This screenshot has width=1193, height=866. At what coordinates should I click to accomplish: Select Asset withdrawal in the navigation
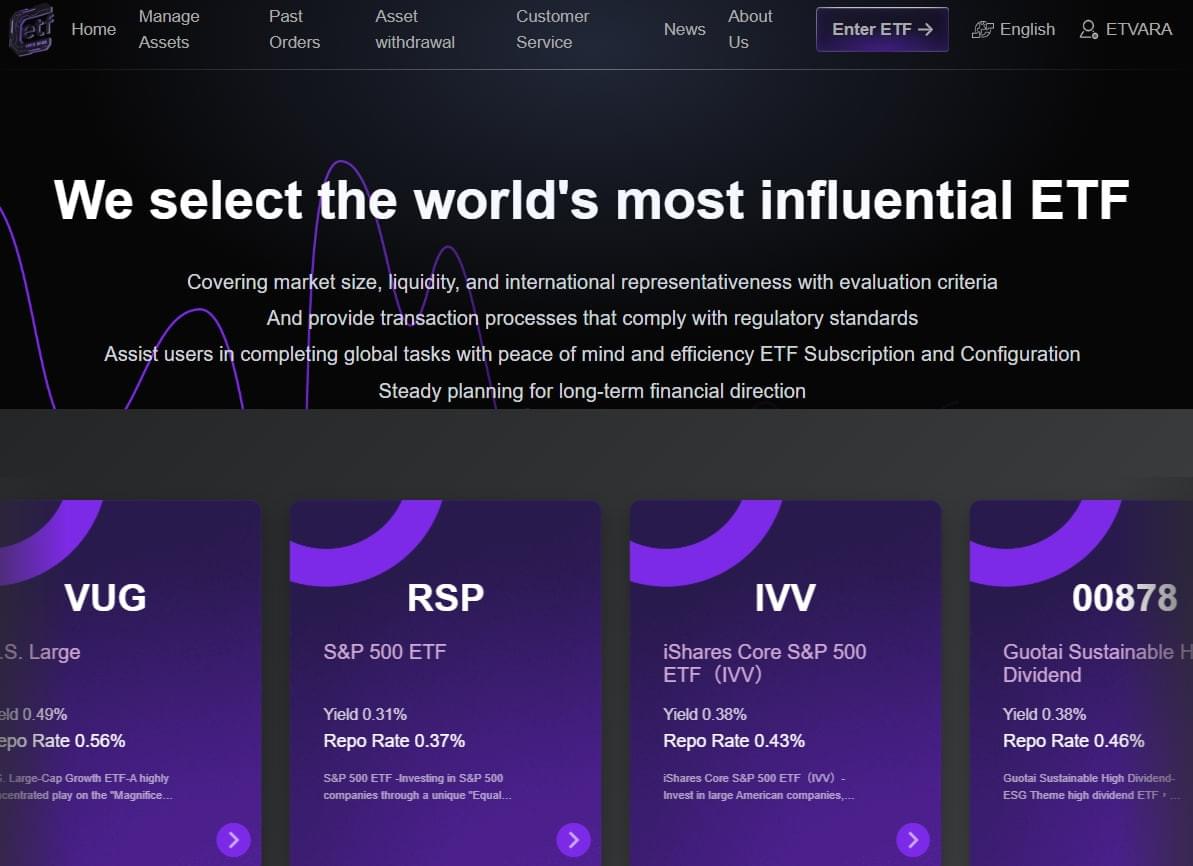click(414, 29)
